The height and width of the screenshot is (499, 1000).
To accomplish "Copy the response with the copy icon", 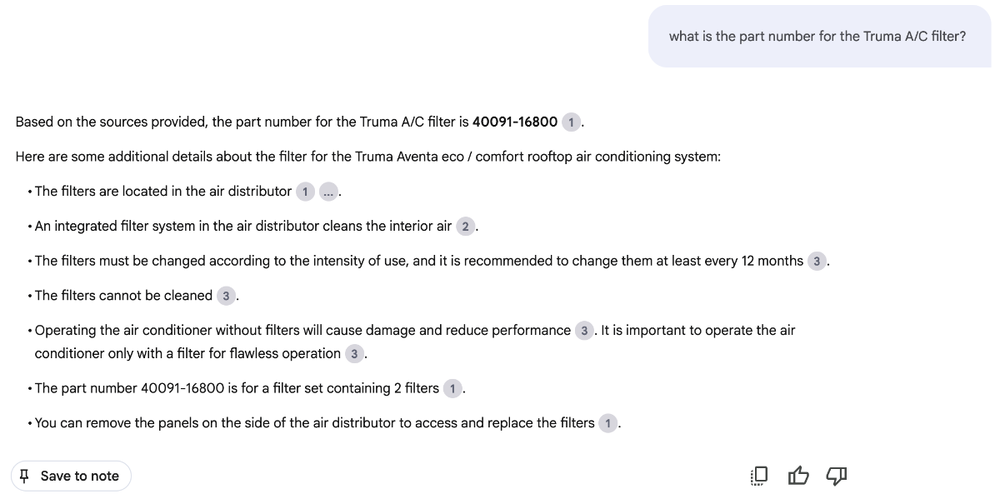I will click(x=759, y=476).
